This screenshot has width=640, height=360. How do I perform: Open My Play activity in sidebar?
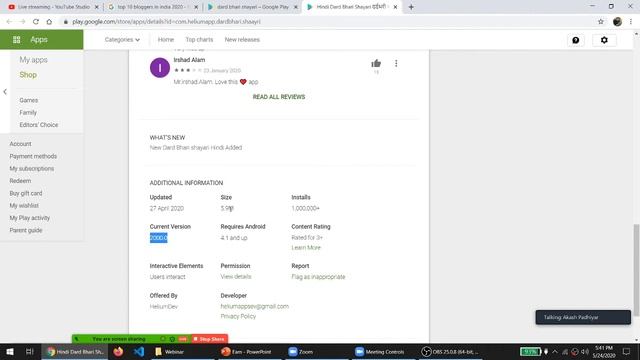(x=29, y=218)
